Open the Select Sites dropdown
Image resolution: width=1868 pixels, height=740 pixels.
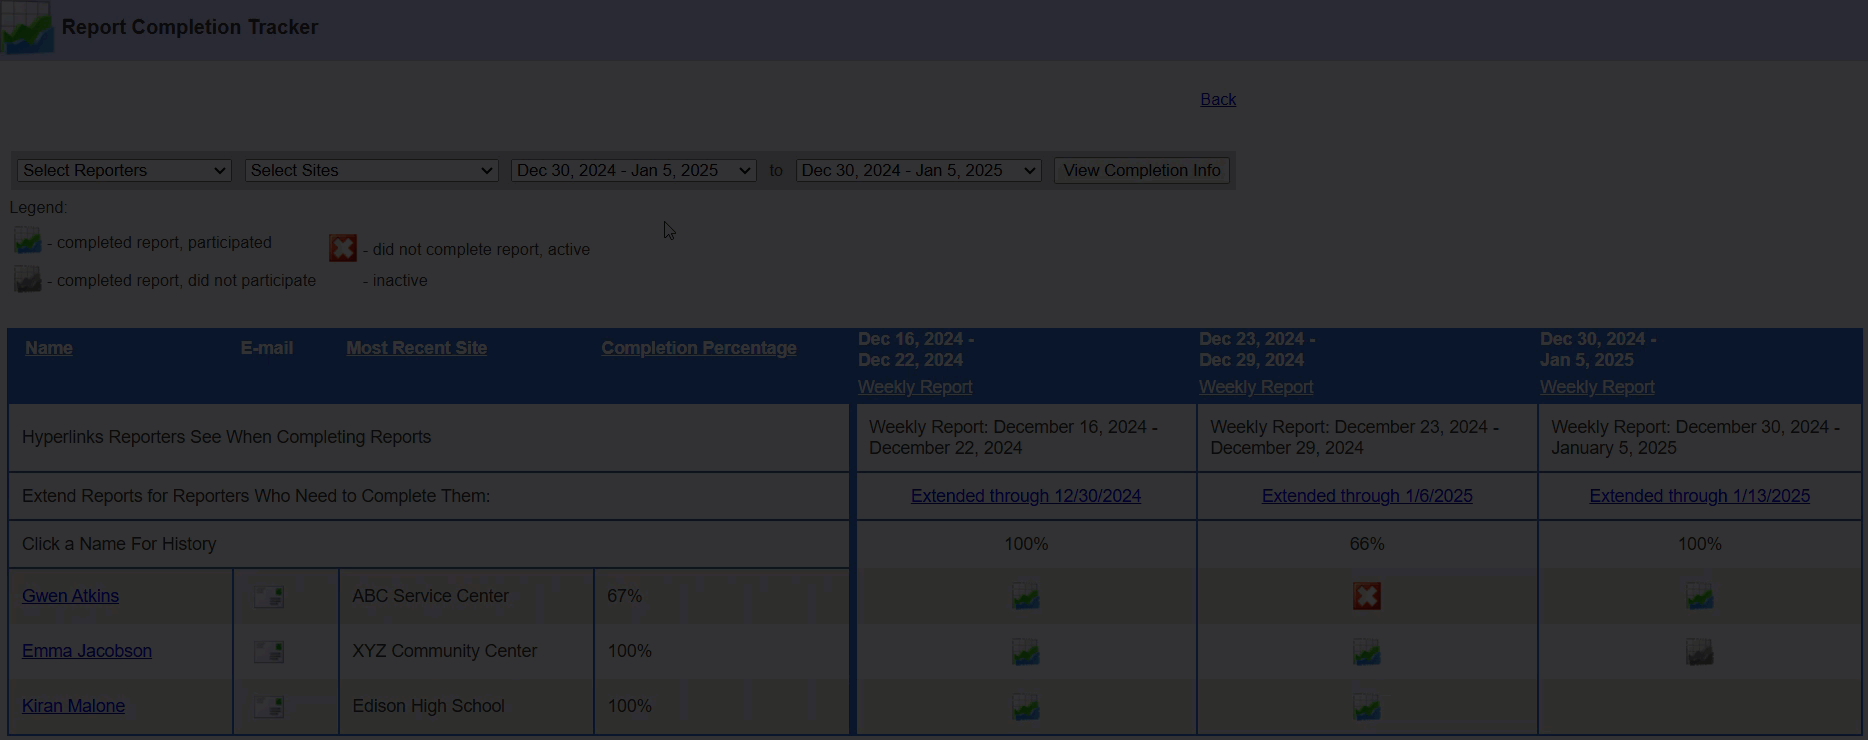point(371,171)
